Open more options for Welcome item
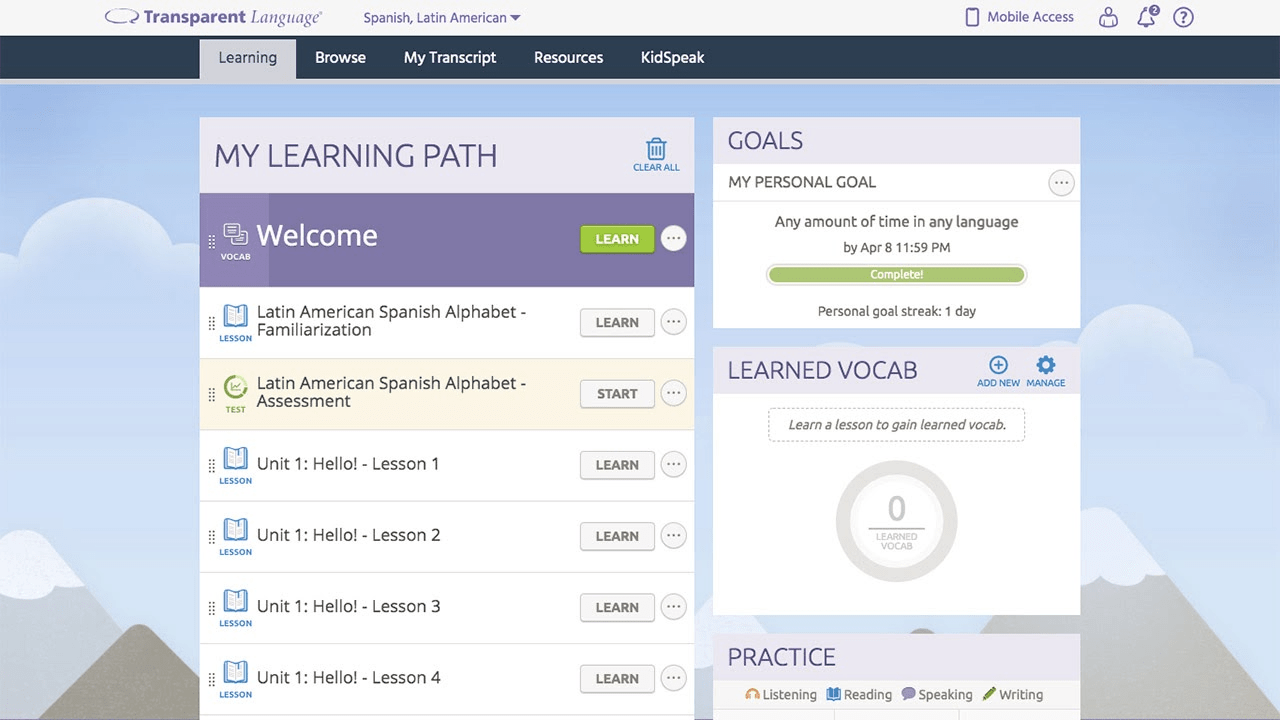Screen dimensions: 1280x720 pos(673,239)
